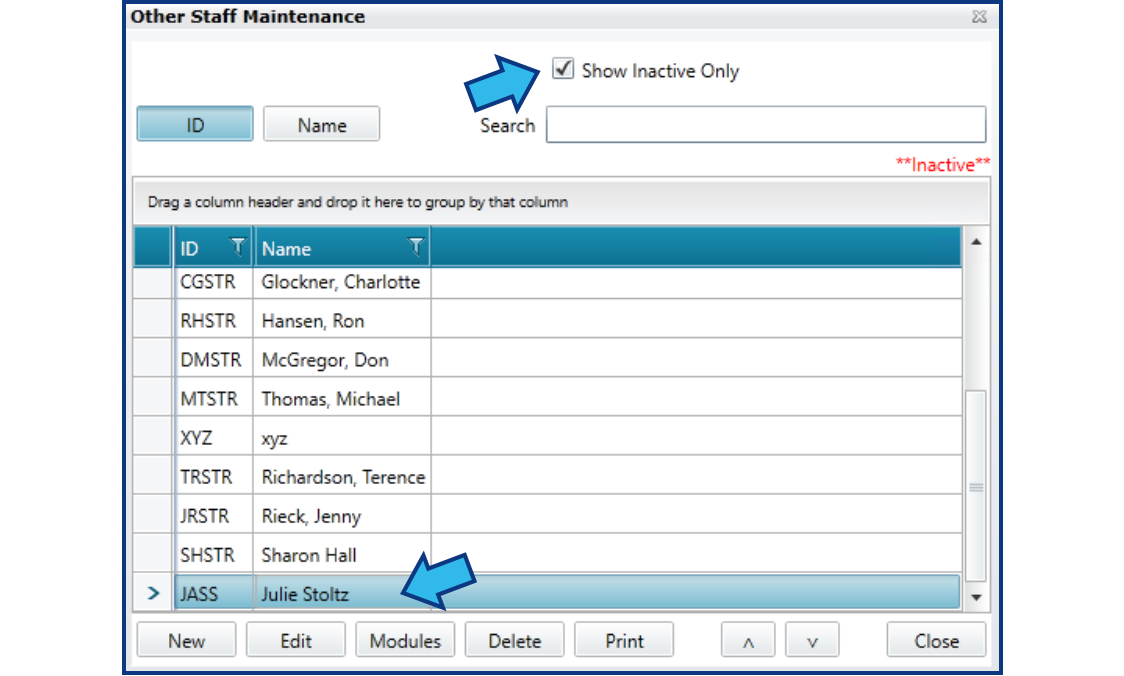Focus the Search text field
1124x676 pixels.
[766, 125]
